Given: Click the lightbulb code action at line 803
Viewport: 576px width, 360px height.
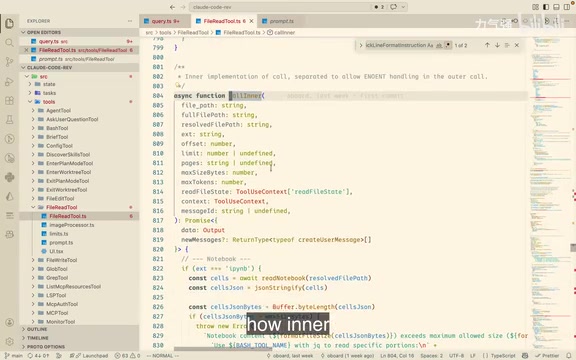Looking at the screenshot, I should (x=178, y=86).
